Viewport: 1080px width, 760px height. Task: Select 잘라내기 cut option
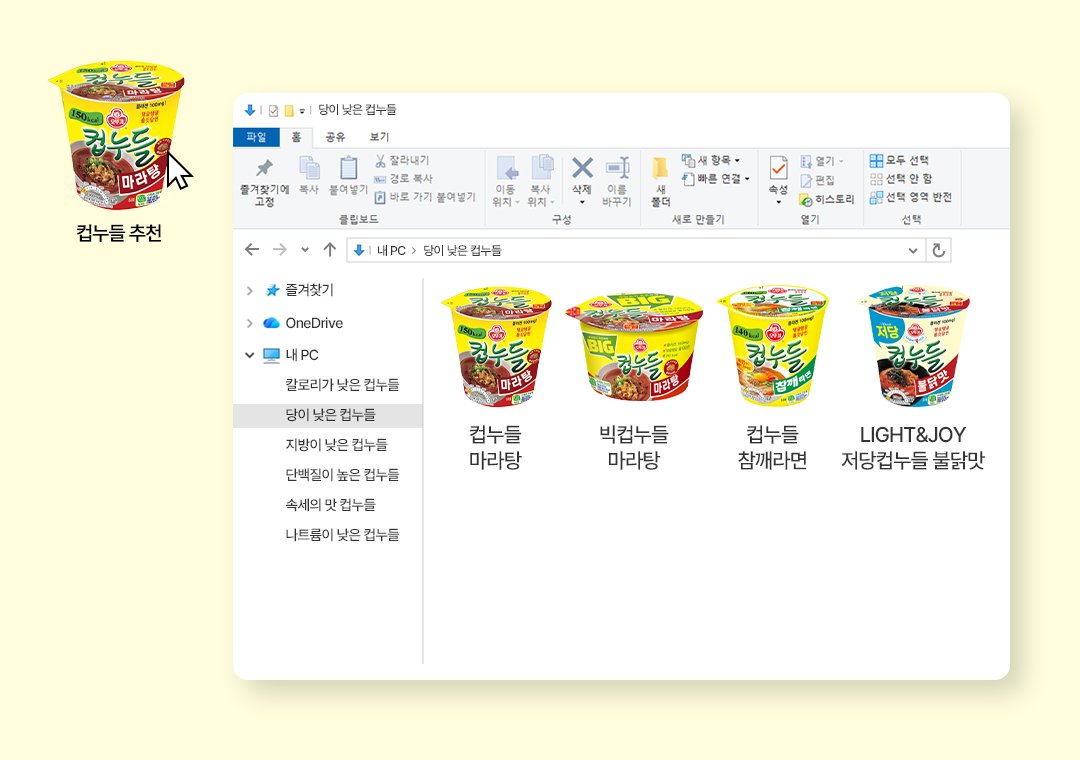(x=402, y=160)
